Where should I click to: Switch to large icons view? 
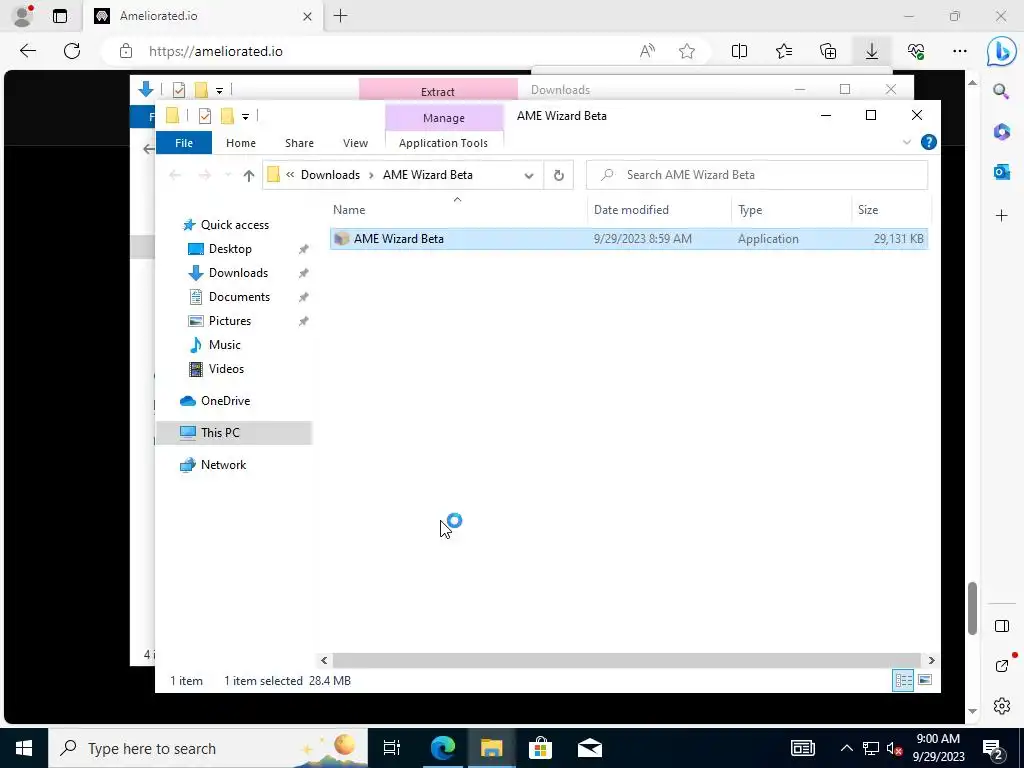925,680
